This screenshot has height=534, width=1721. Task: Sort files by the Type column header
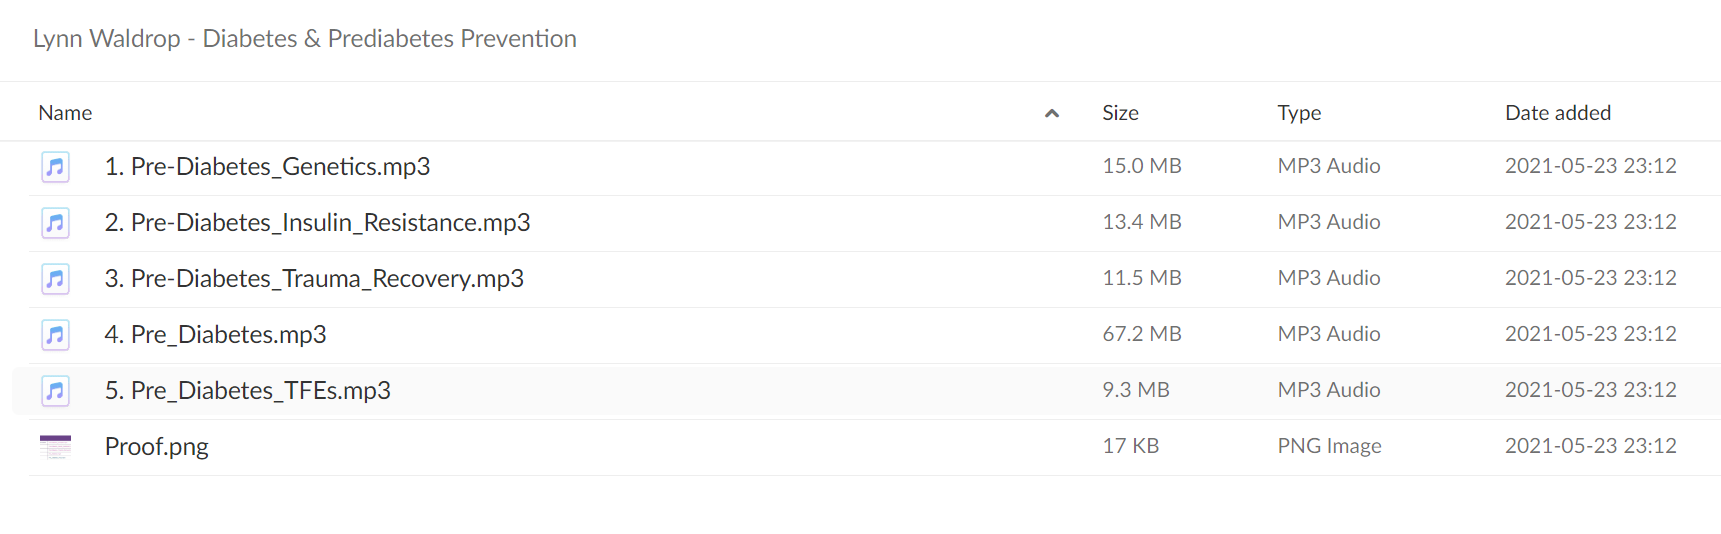click(x=1299, y=113)
